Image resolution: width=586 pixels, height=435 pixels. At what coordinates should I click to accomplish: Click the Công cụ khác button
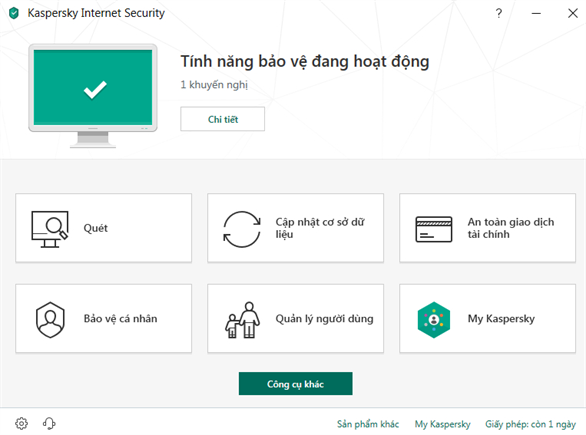coord(295,383)
